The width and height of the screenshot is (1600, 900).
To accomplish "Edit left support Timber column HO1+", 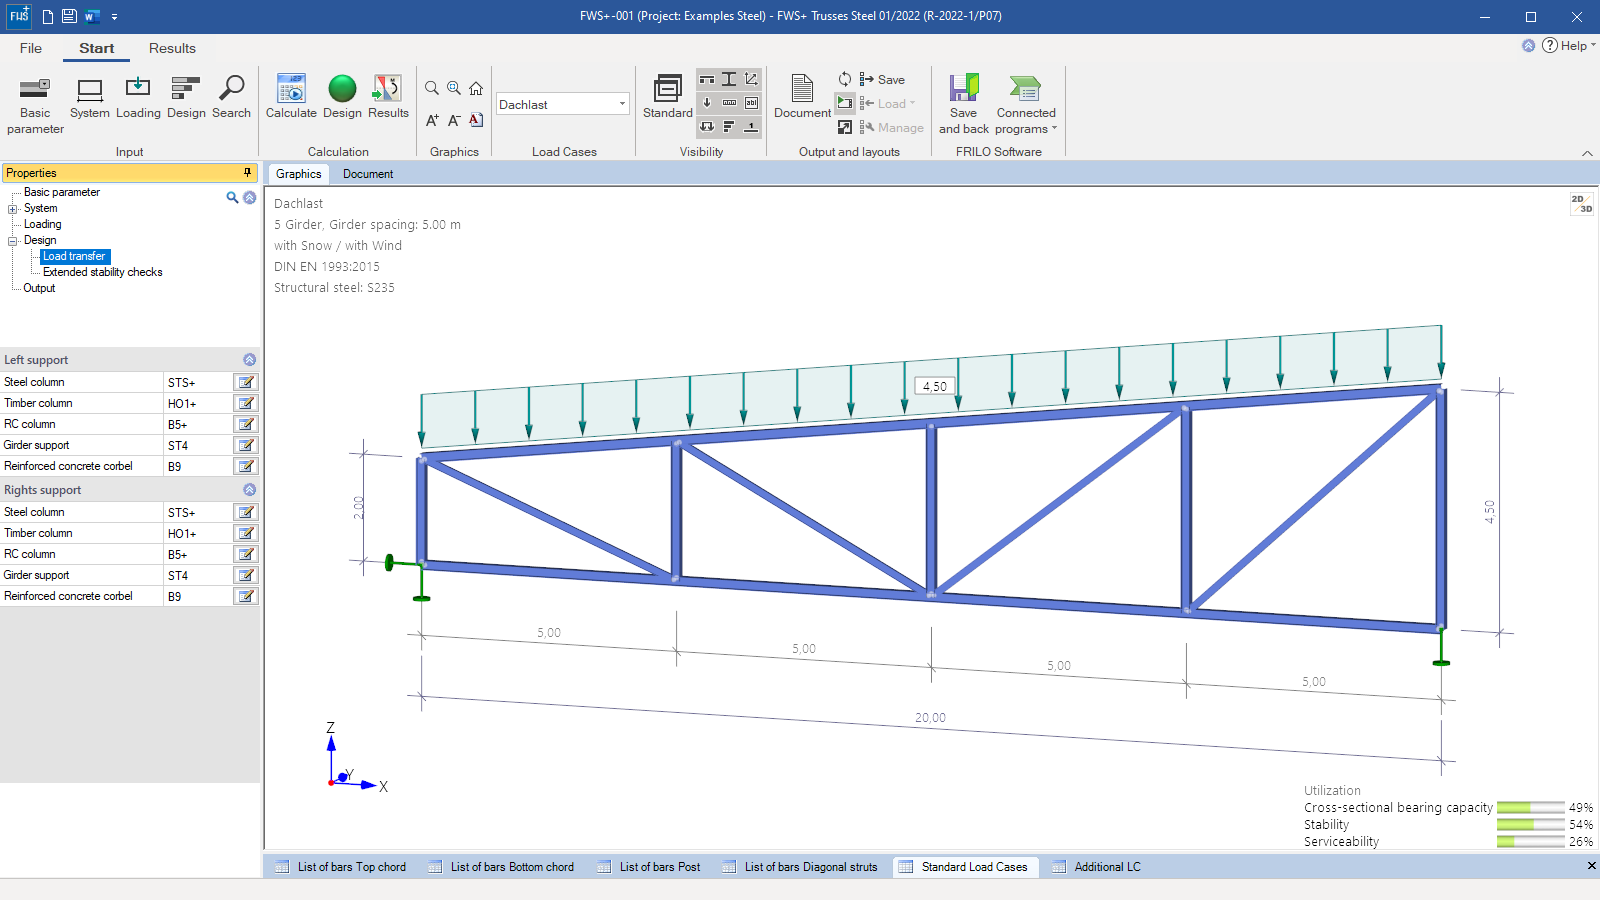I will pyautogui.click(x=245, y=403).
